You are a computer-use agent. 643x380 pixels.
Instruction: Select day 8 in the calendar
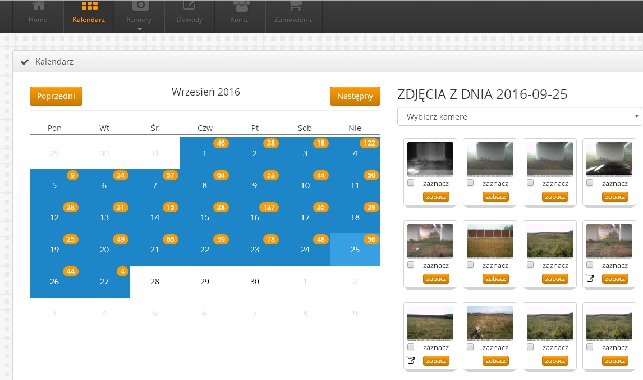(x=205, y=185)
